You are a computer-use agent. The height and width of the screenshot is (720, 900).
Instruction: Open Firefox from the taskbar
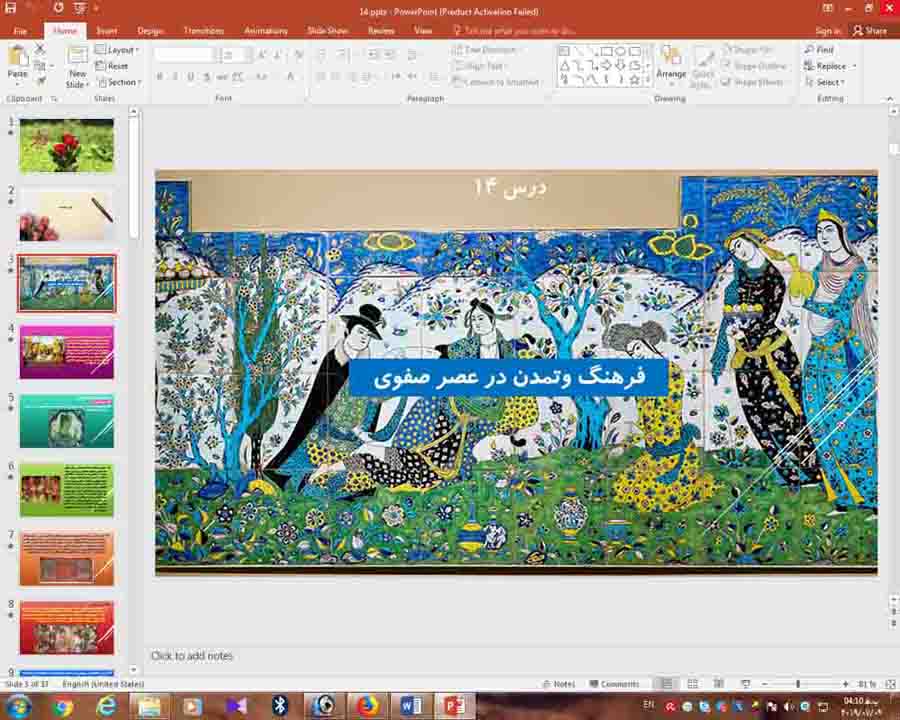[x=367, y=706]
